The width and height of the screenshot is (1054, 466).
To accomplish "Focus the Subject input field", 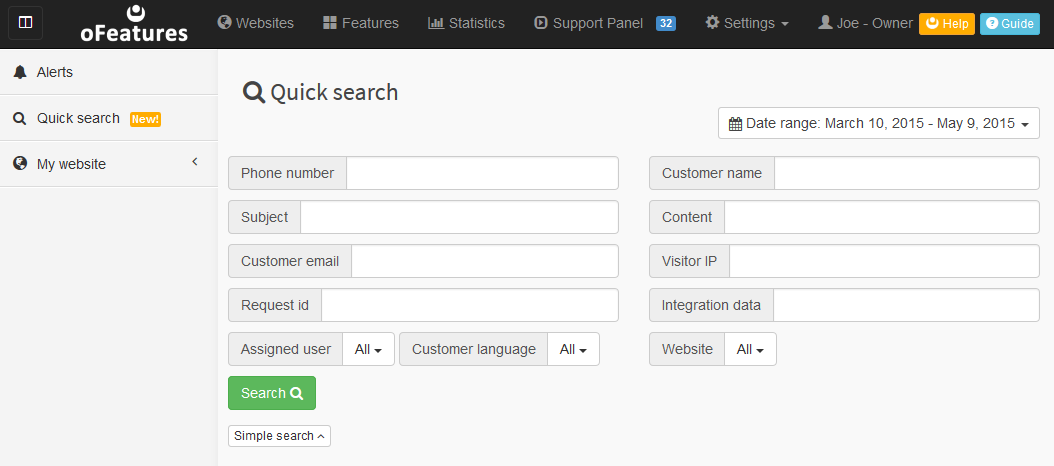I will 459,217.
